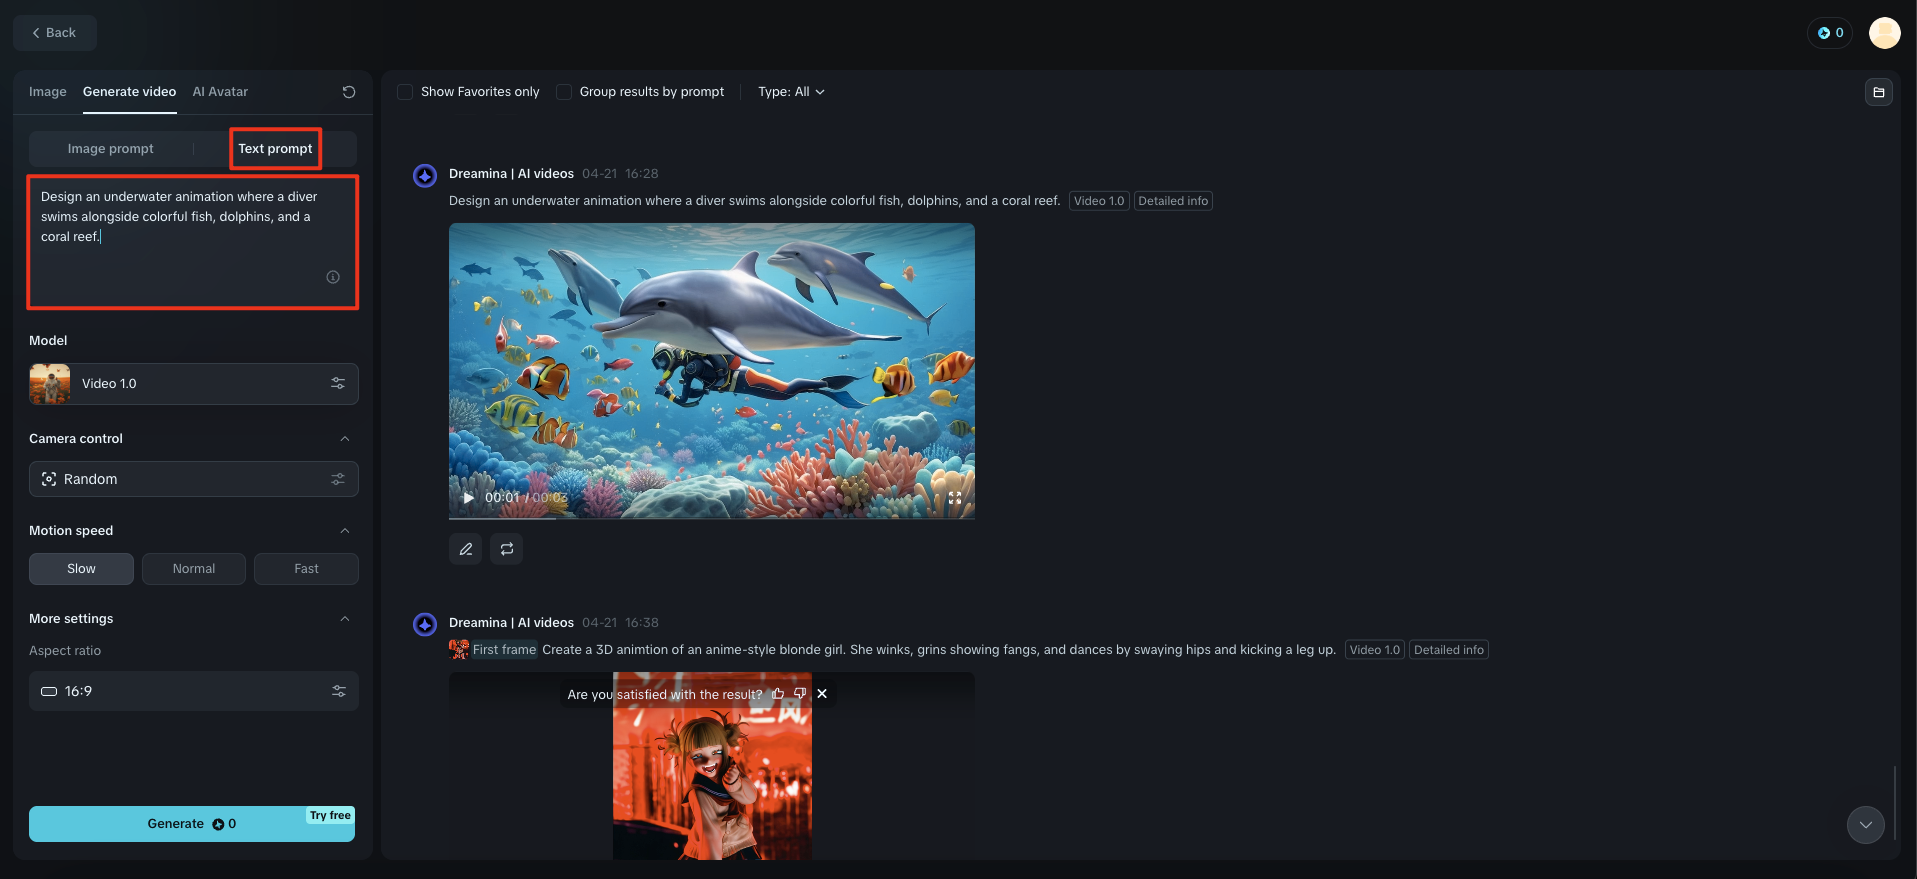Open the underwater dolphin video preview
The image size is (1917, 879).
coord(712,370)
